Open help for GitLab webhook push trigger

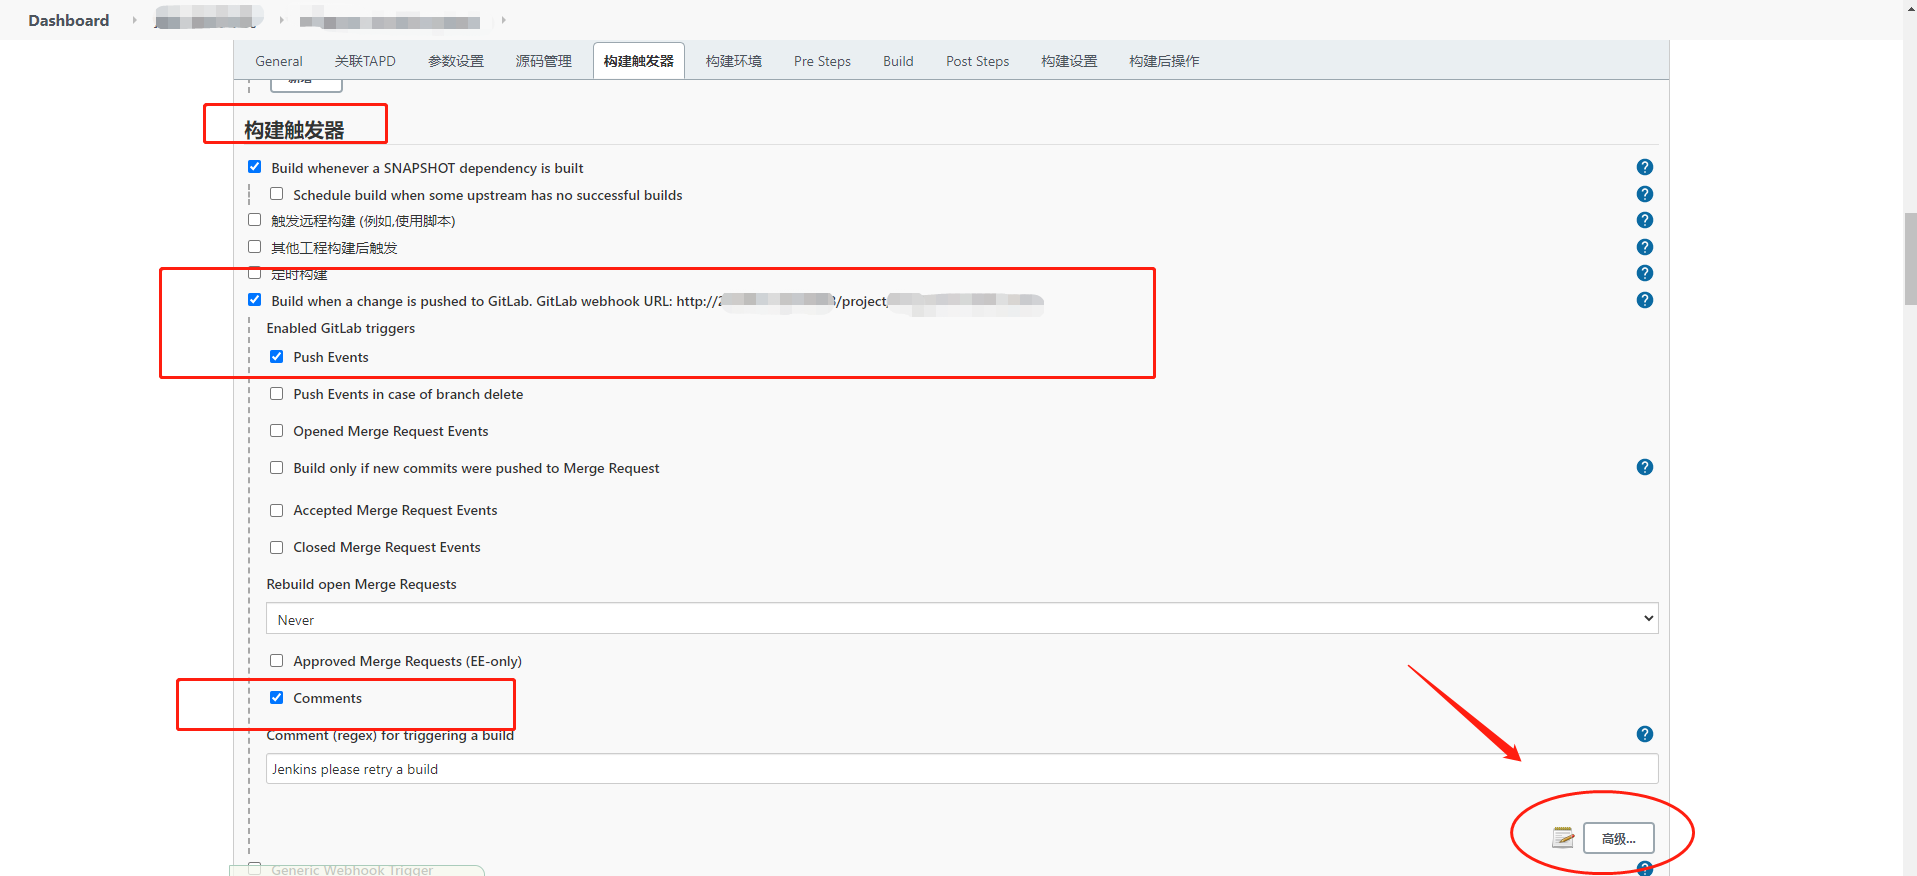[1644, 300]
